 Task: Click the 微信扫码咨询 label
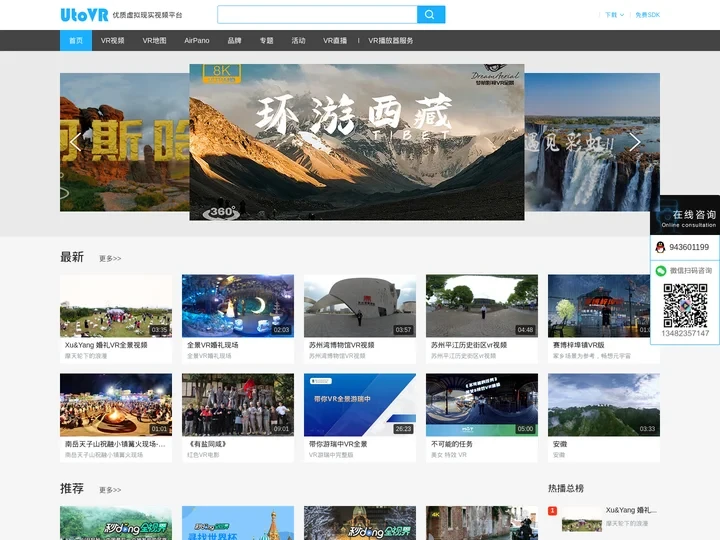[x=691, y=271]
